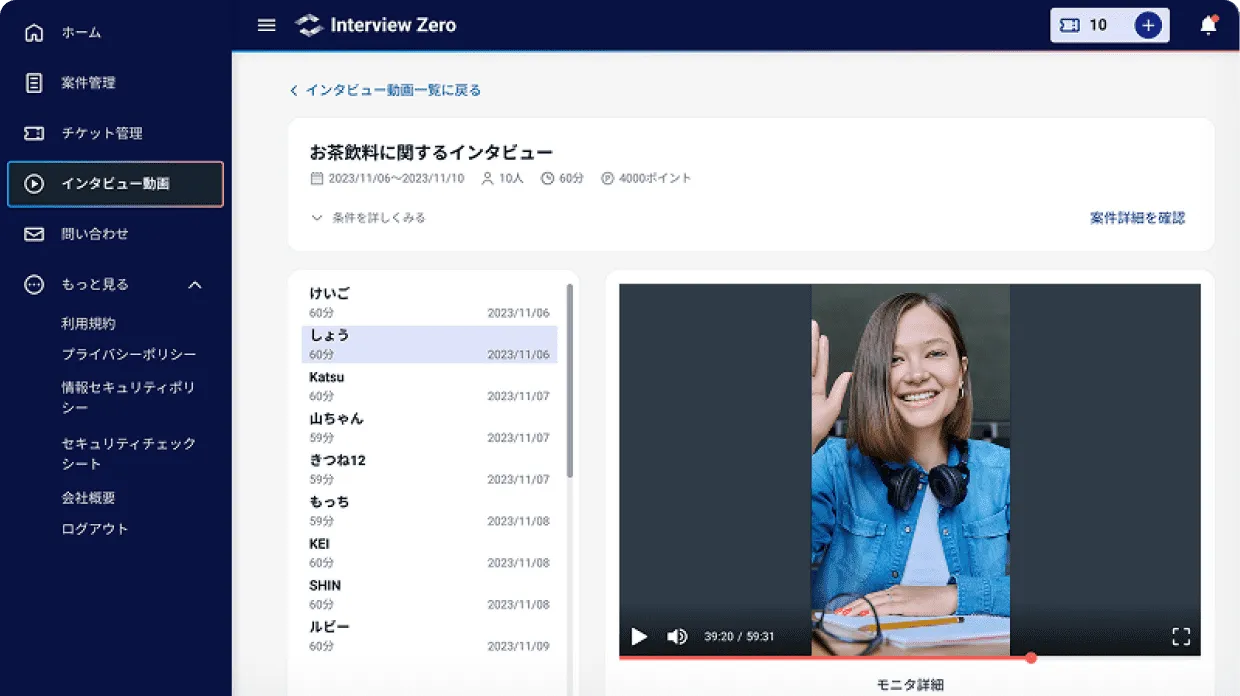
Task: Click the Interview Zero logo
Action: pos(375,25)
